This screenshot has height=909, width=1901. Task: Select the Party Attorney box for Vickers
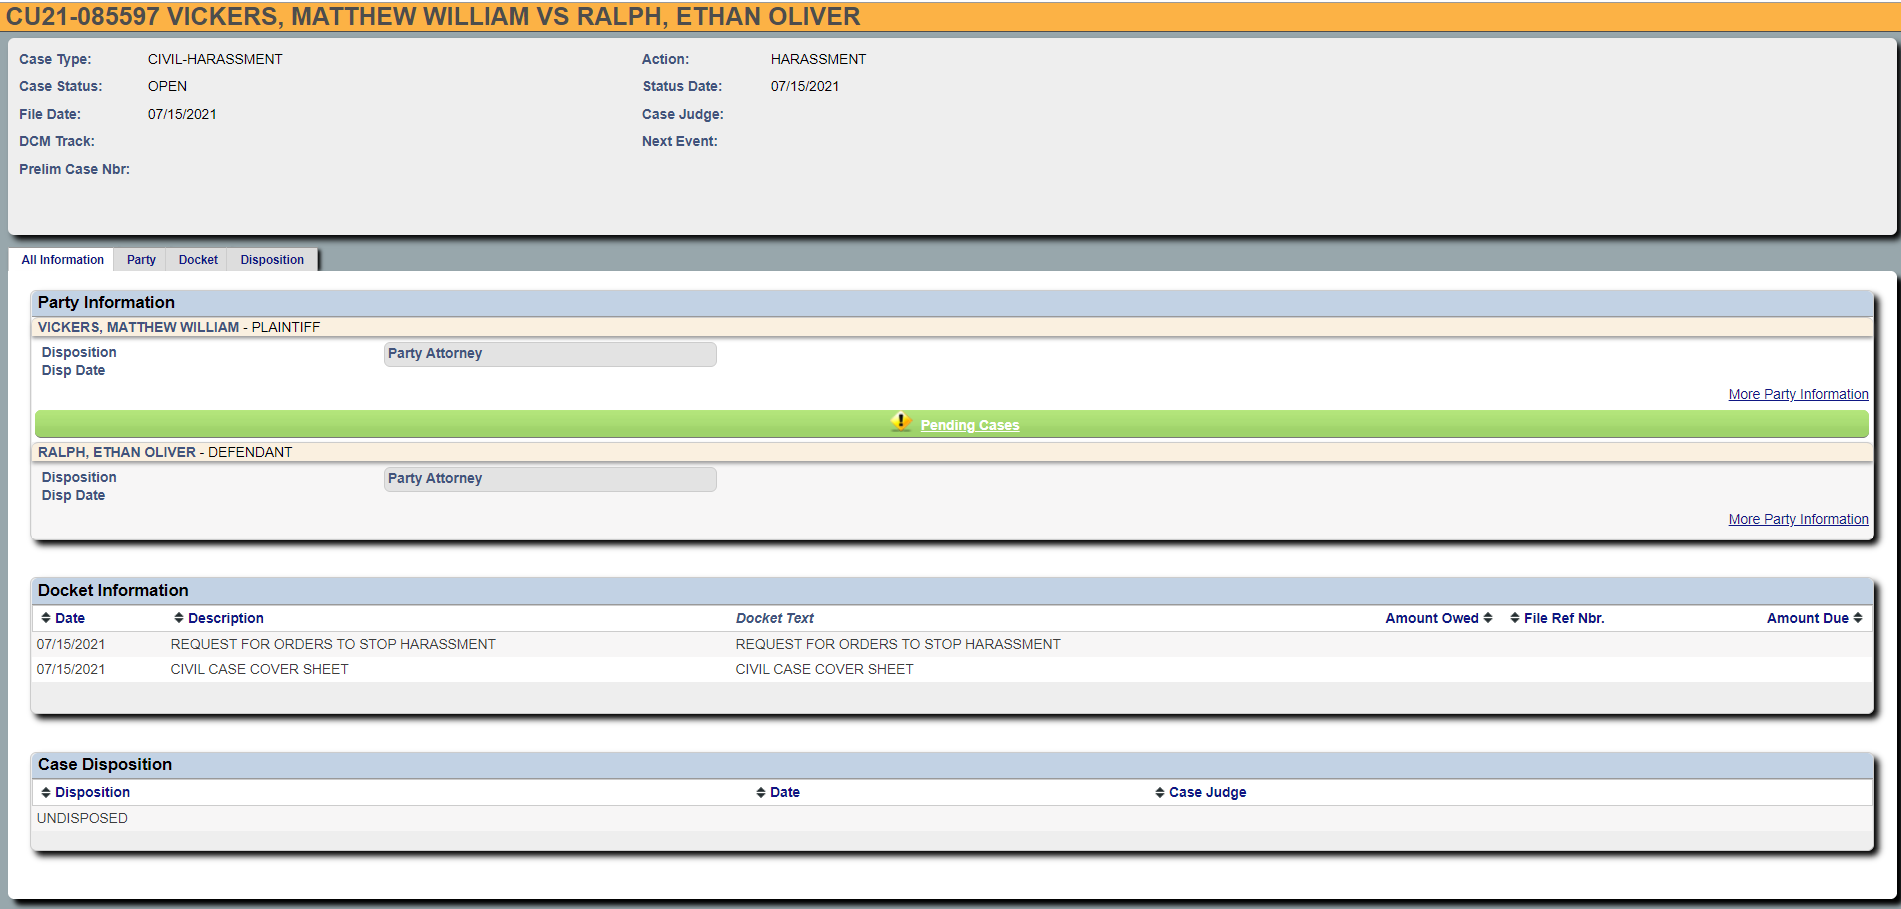[550, 354]
